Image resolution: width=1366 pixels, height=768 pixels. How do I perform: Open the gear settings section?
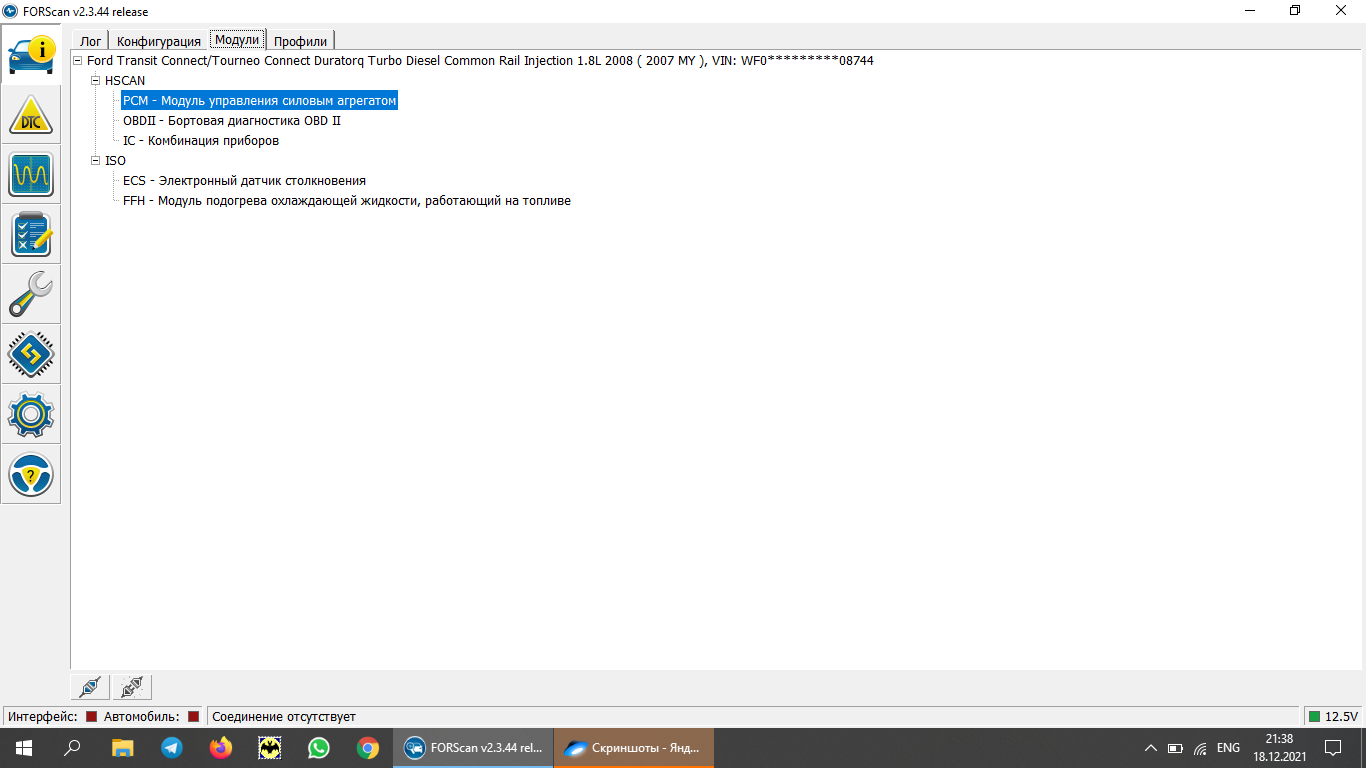click(x=31, y=414)
